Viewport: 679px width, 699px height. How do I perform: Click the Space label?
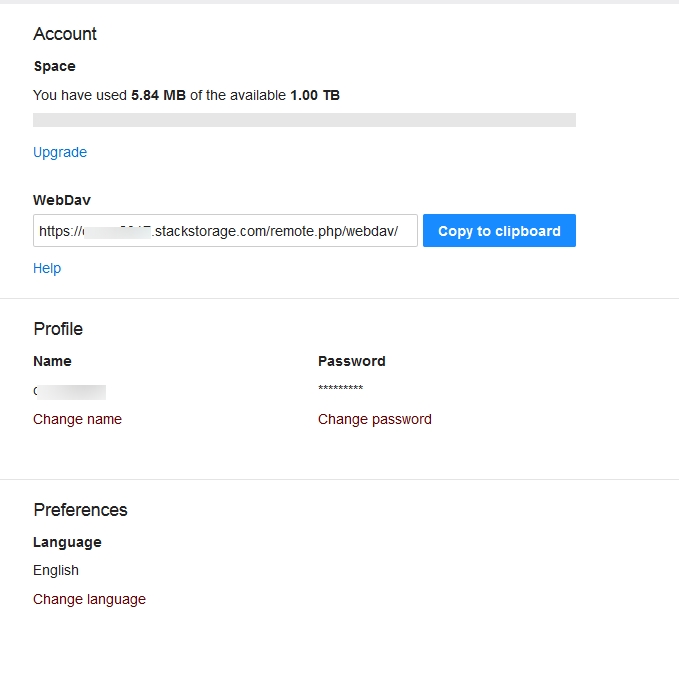tap(54, 66)
